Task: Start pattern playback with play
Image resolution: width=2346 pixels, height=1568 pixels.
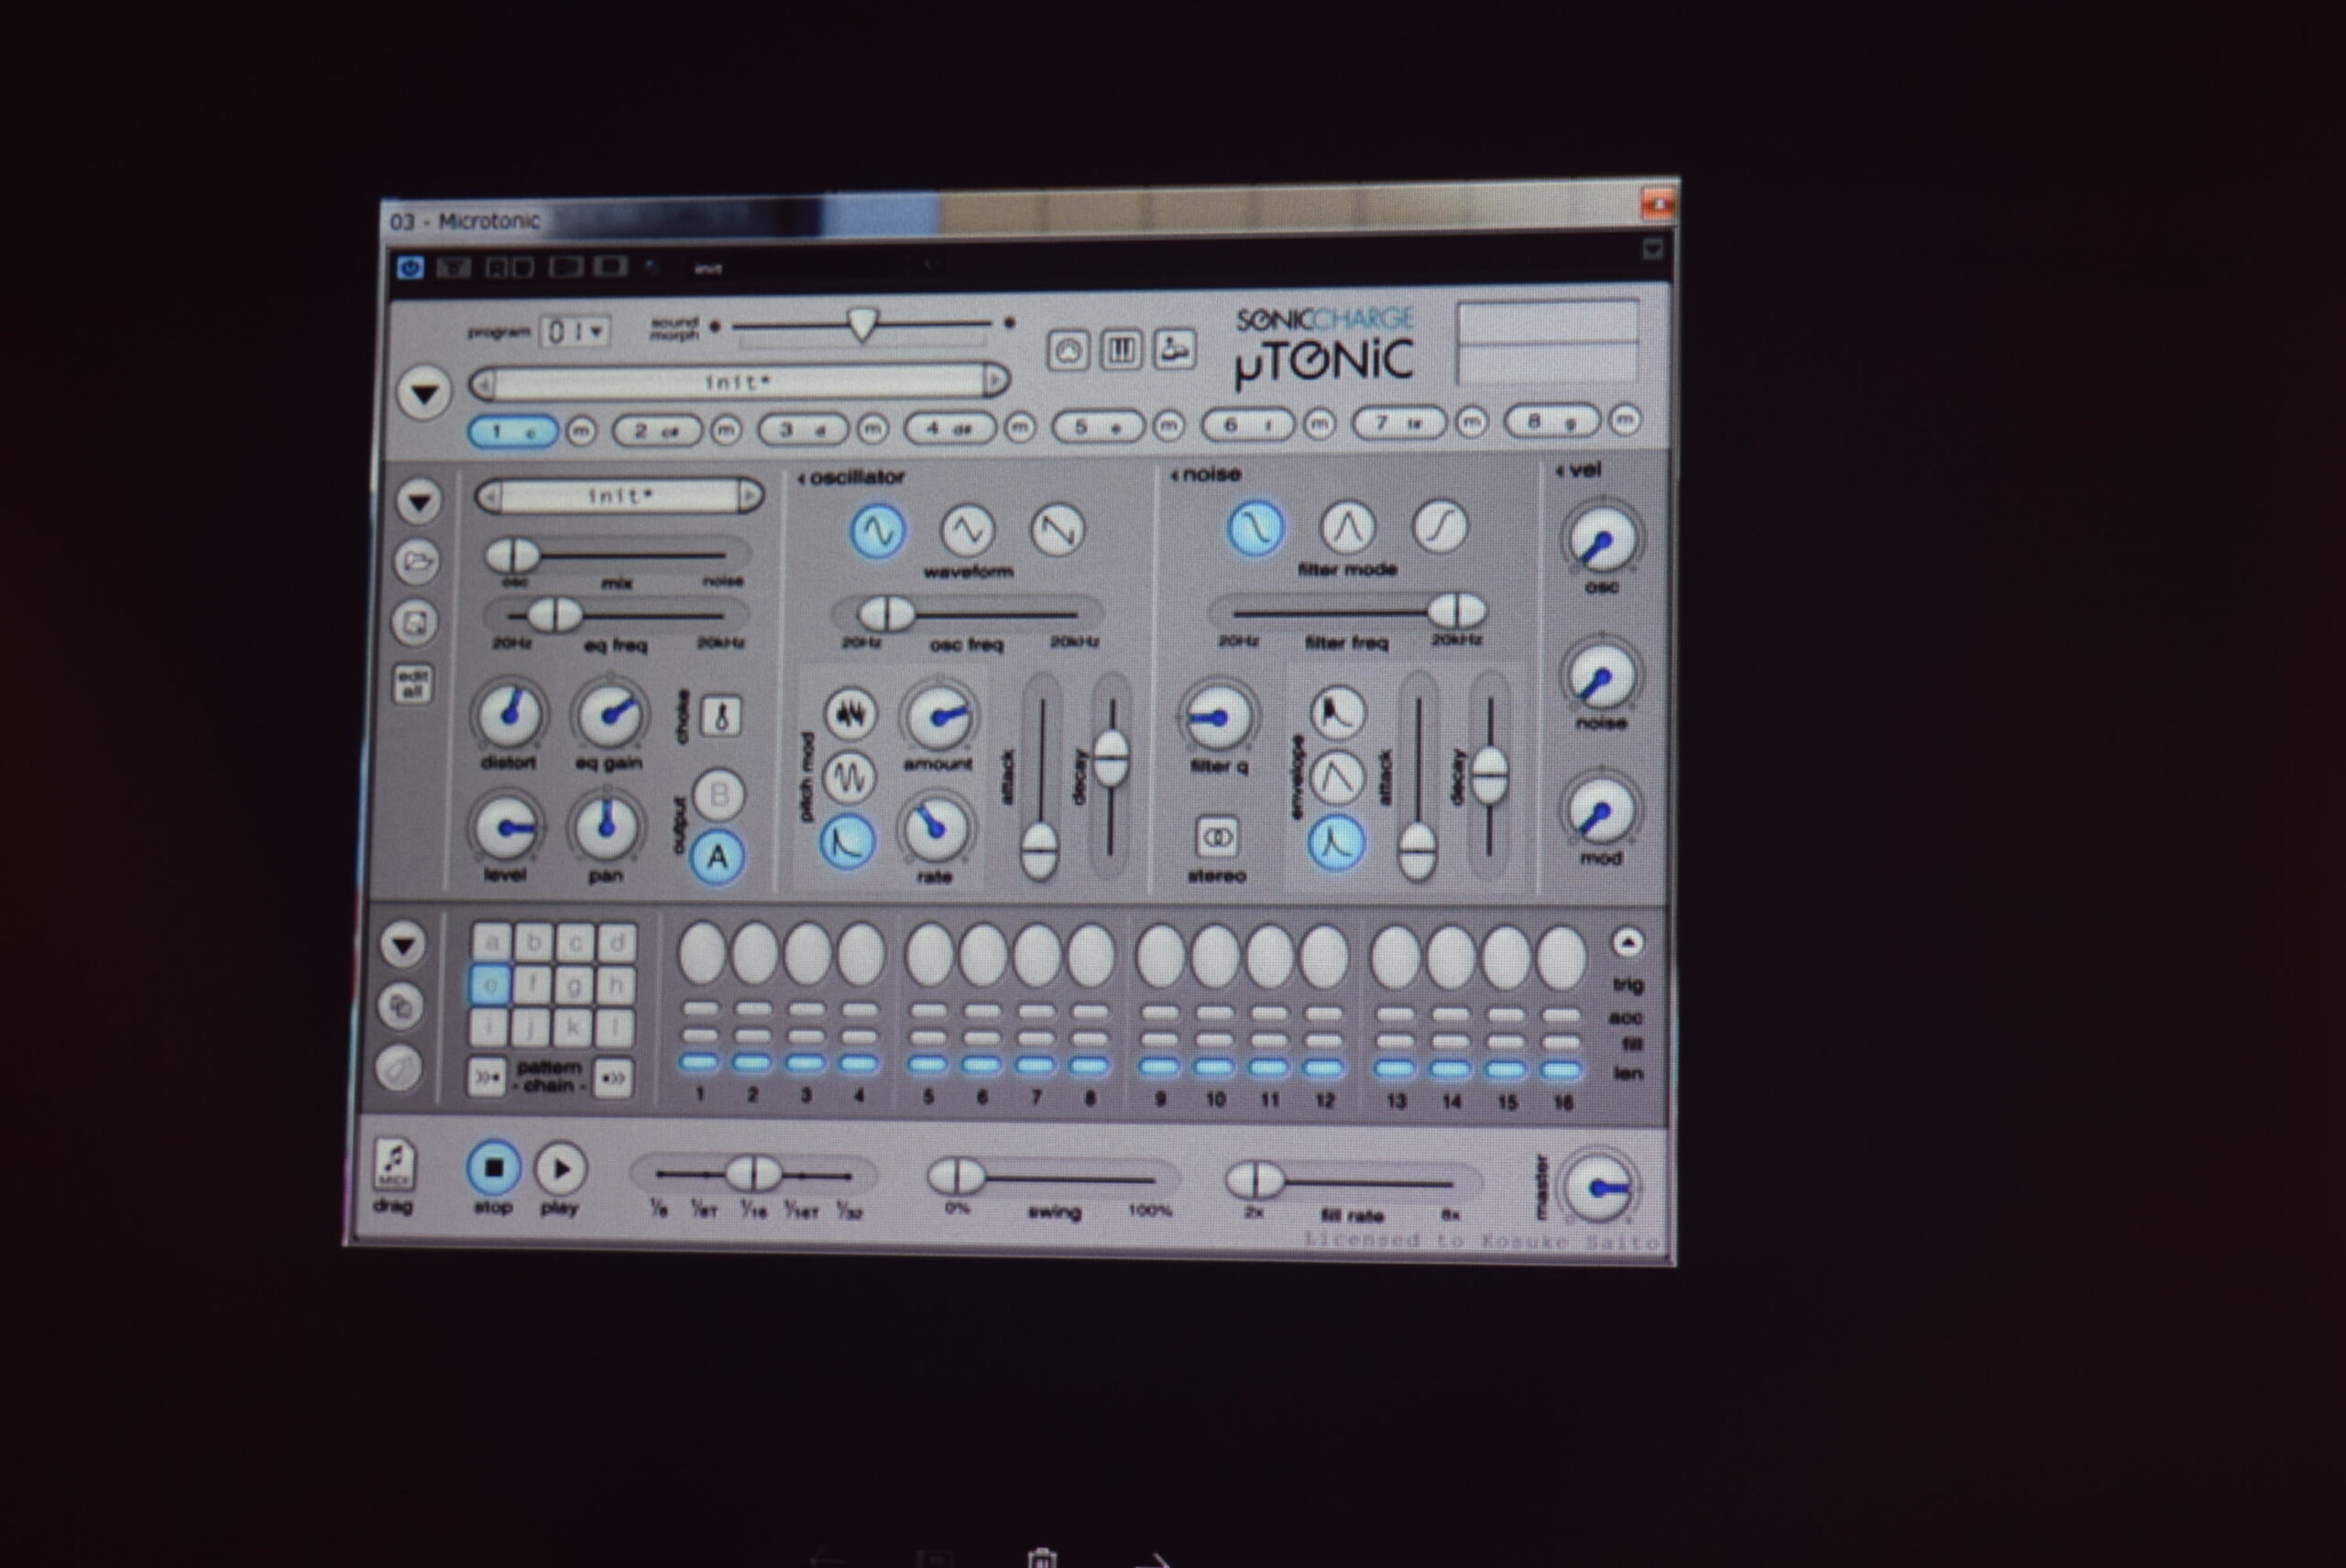Action: pos(560,1169)
